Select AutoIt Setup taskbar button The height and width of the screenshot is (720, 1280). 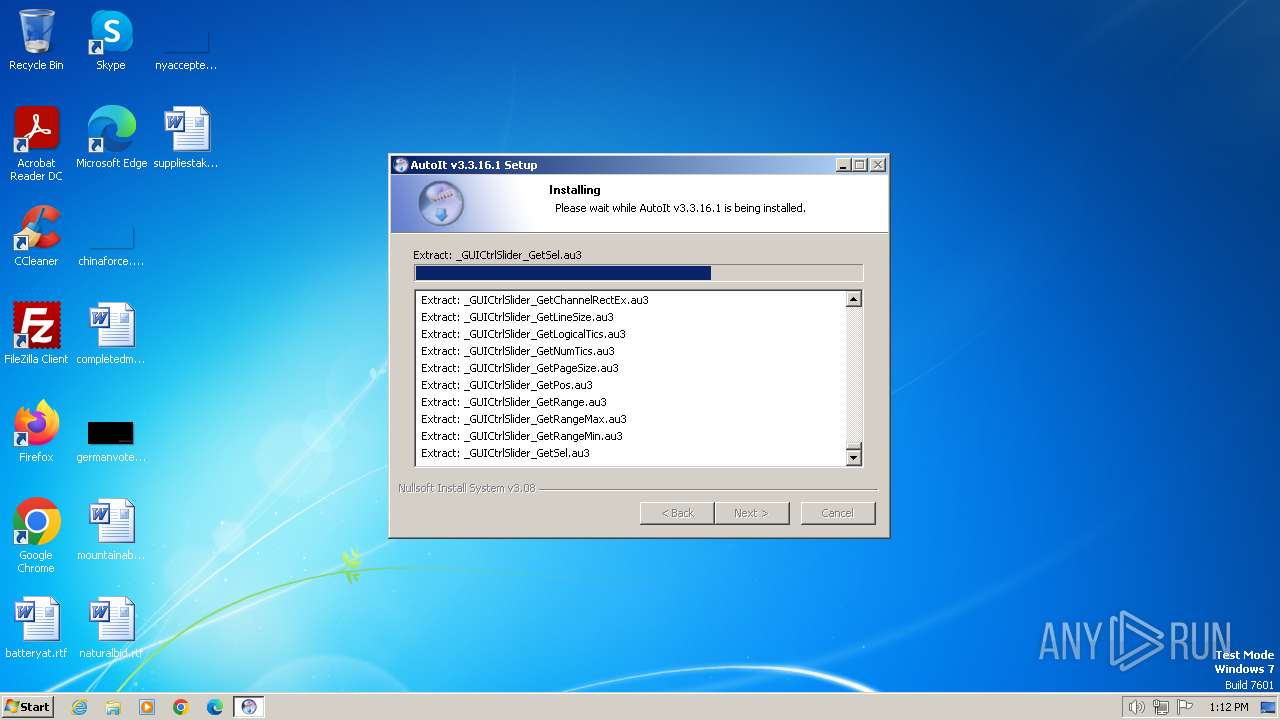coord(249,707)
